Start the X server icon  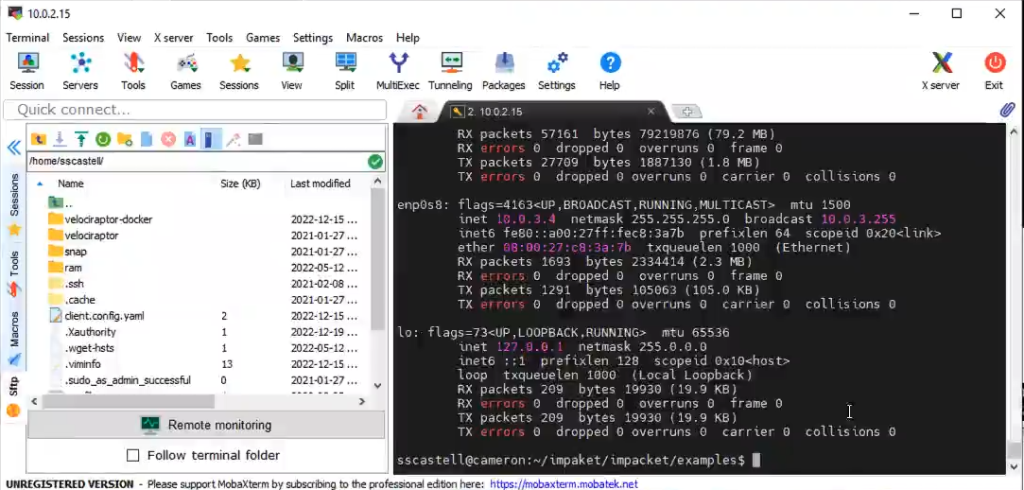coord(940,71)
